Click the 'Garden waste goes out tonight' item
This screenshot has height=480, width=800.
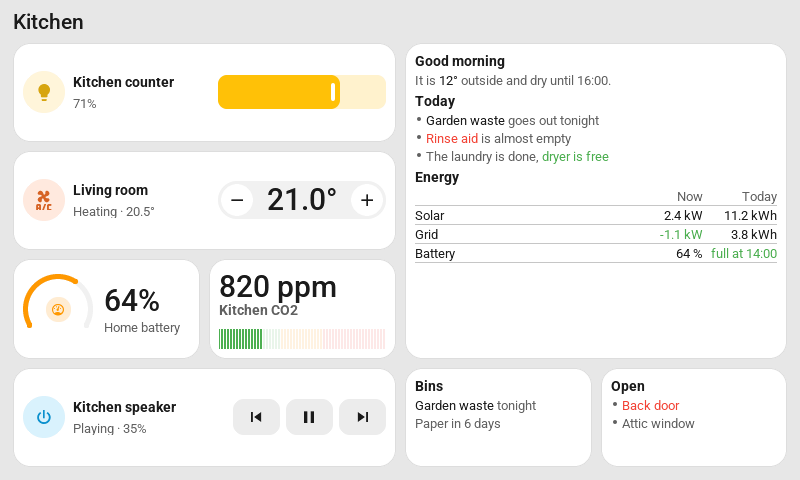tap(512, 121)
